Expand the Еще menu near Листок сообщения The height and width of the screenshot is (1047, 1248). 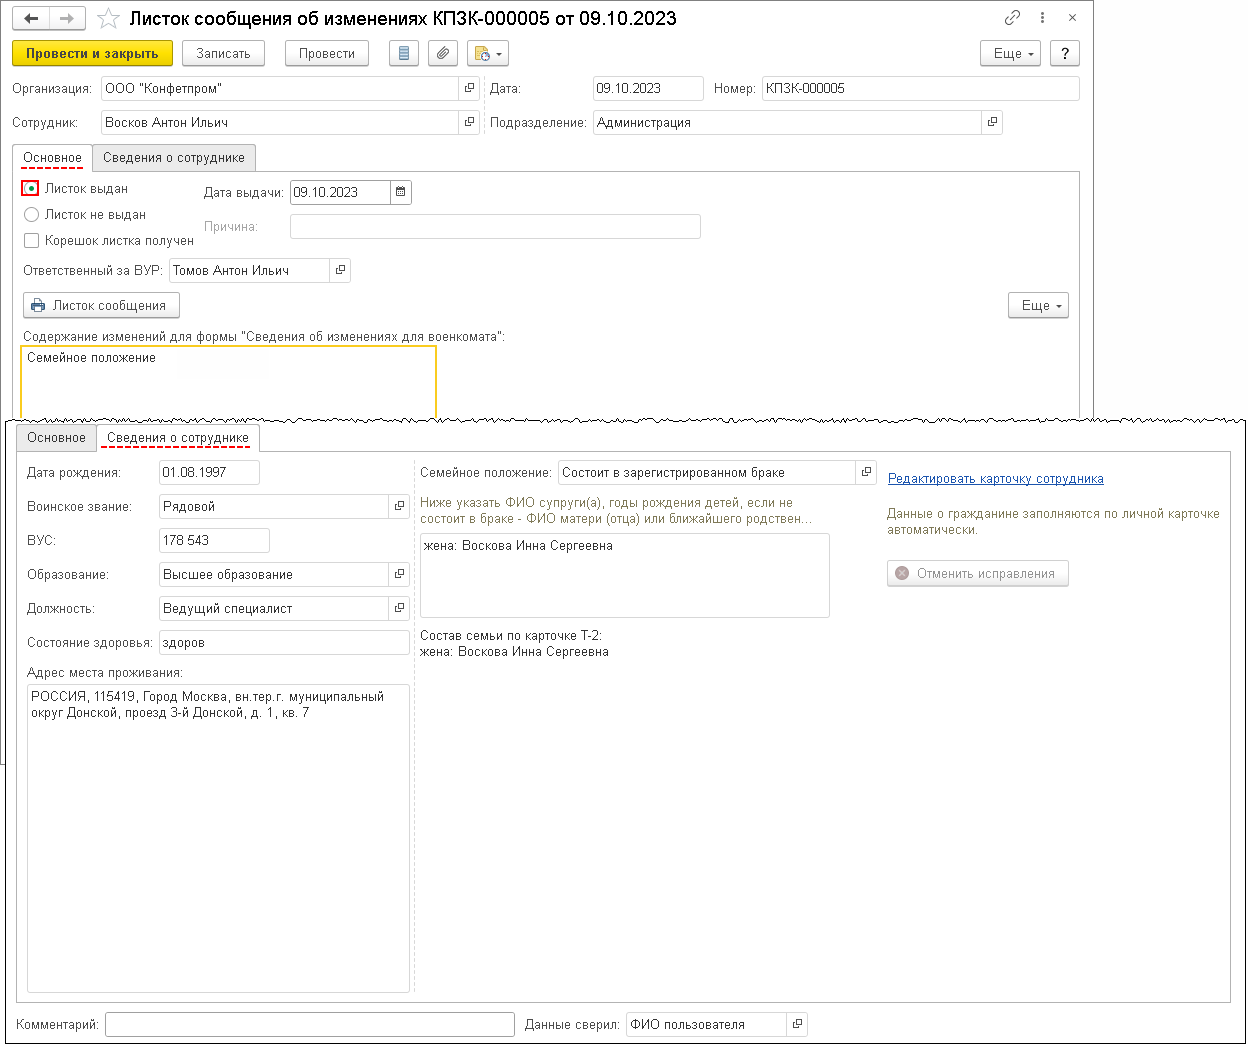(x=1038, y=305)
